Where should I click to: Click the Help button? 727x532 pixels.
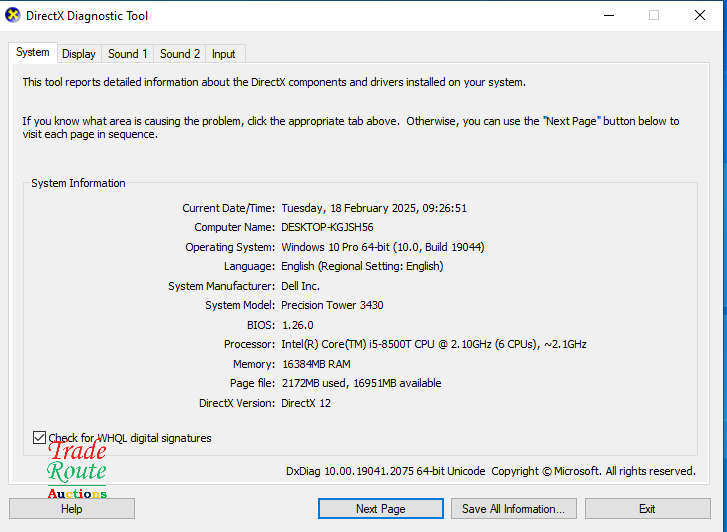click(72, 509)
